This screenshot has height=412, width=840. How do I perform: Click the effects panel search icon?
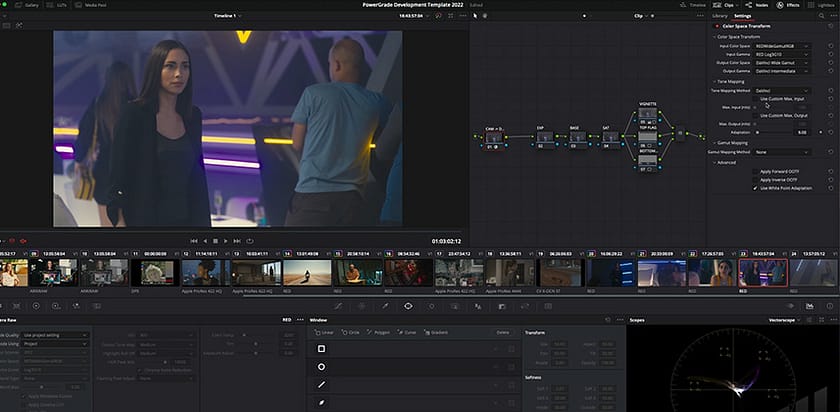(822, 16)
